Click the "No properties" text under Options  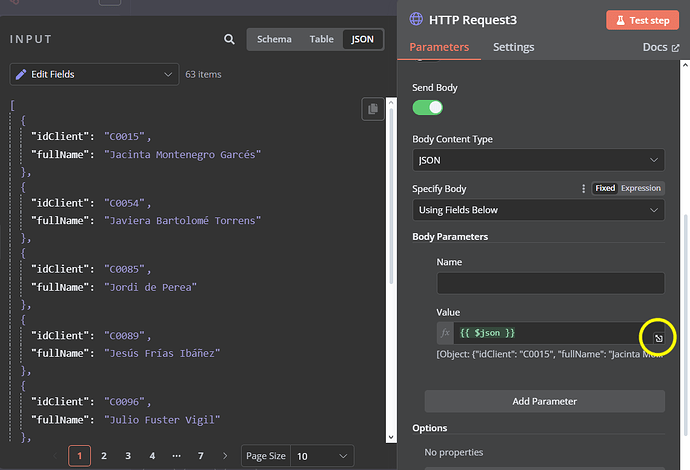pos(454,452)
